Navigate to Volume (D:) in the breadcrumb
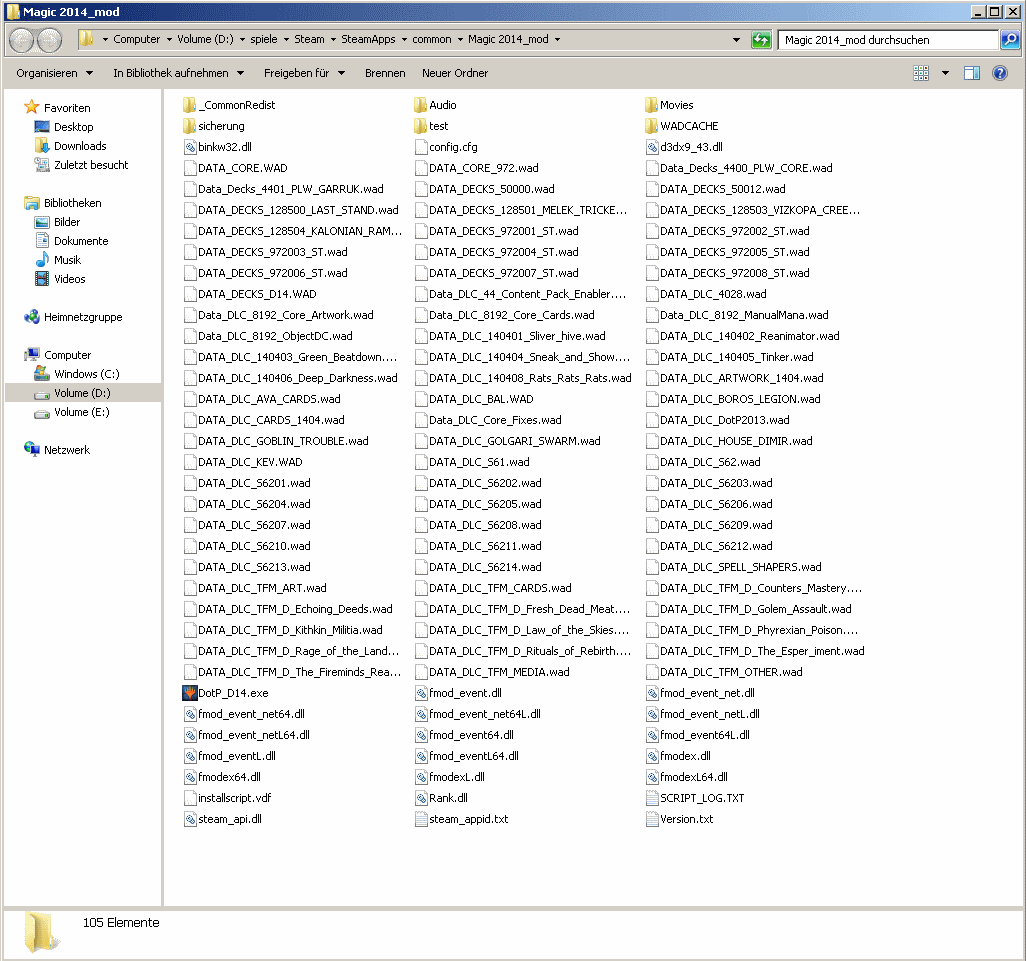This screenshot has width=1026, height=961. (205, 39)
